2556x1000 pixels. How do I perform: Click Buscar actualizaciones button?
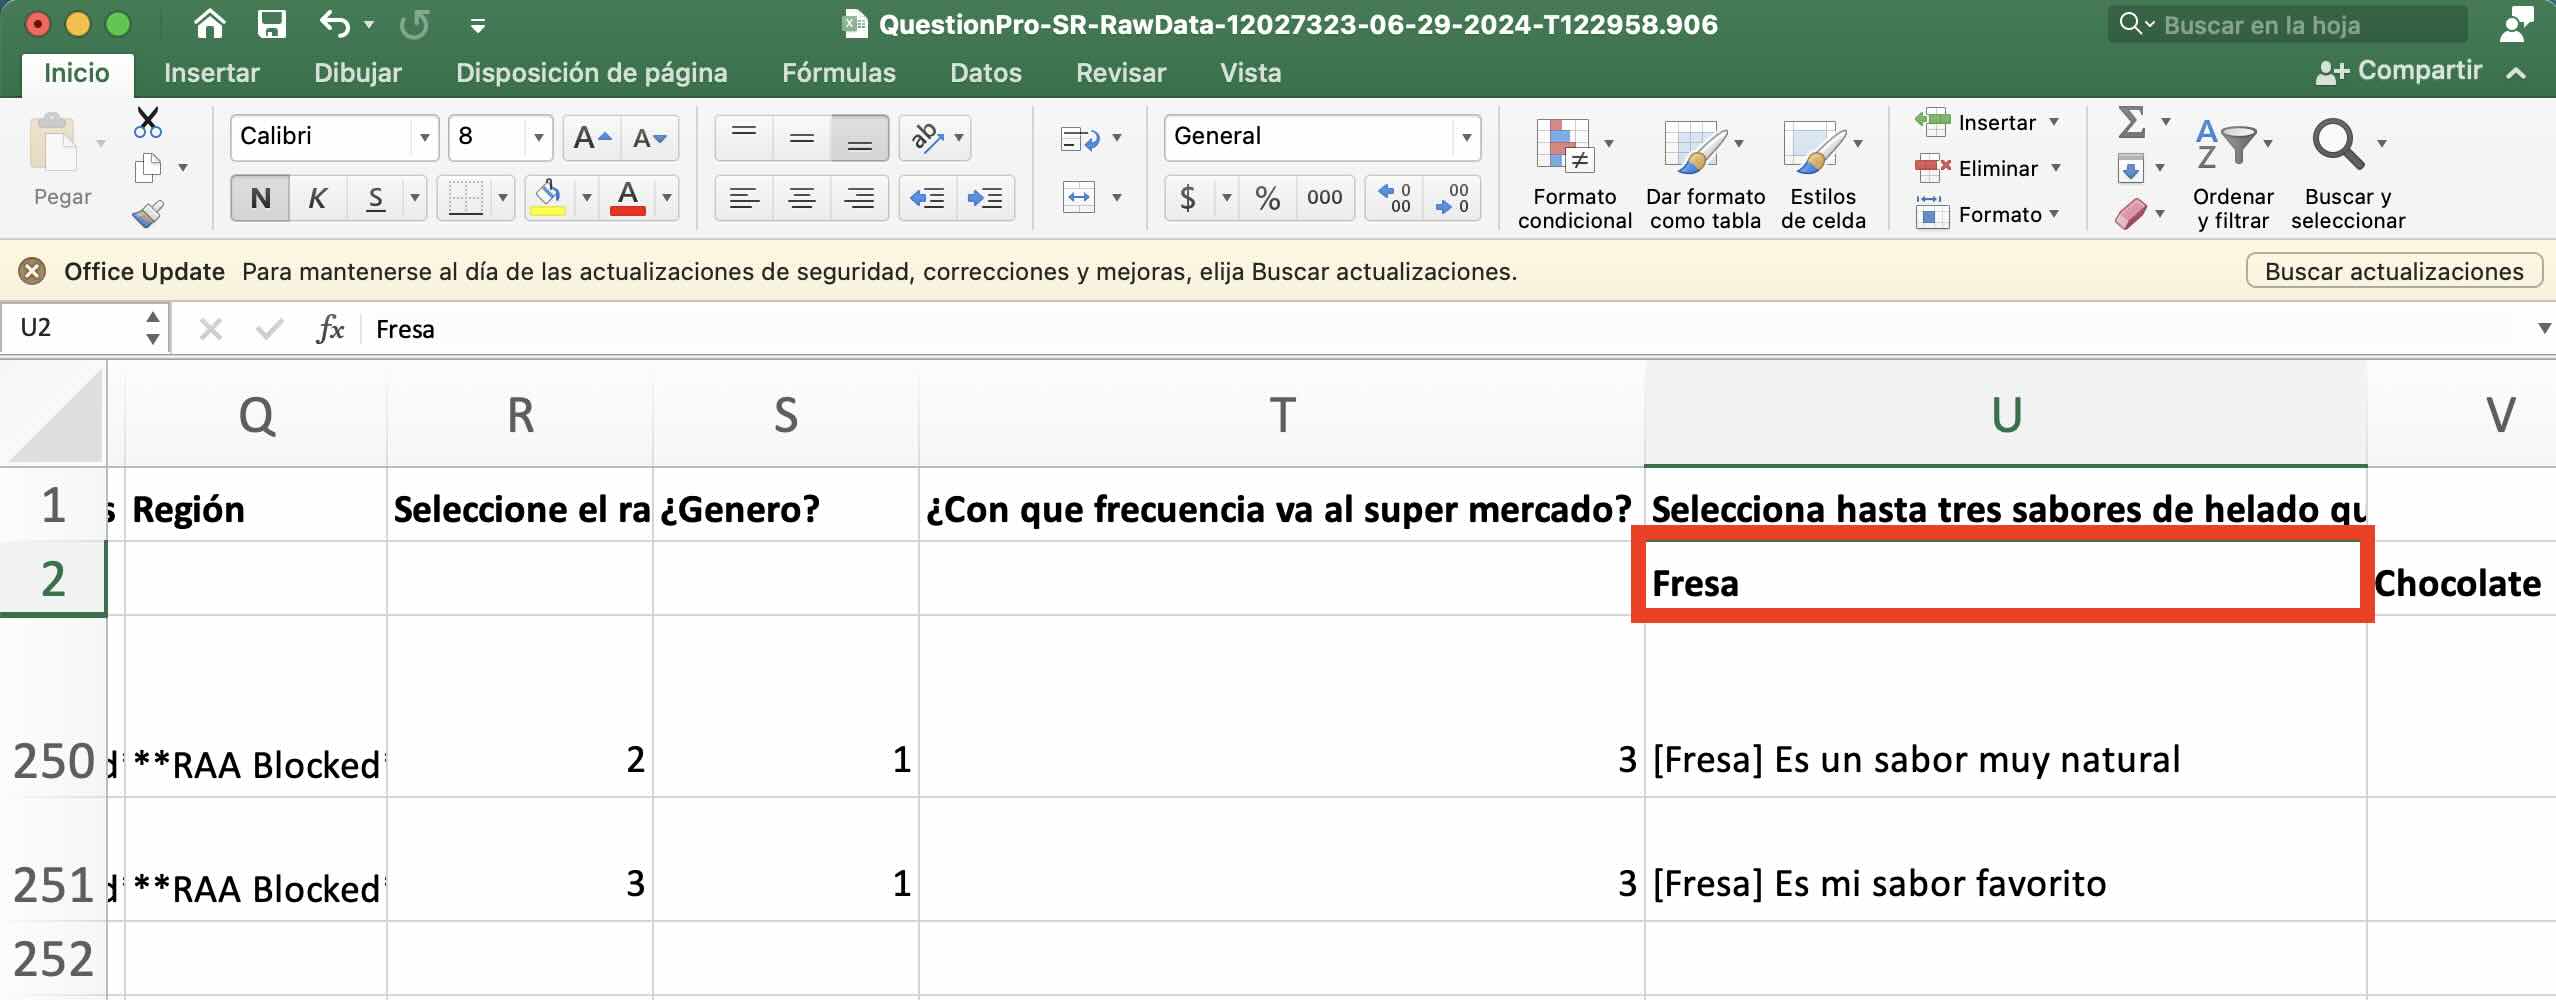coord(2394,271)
